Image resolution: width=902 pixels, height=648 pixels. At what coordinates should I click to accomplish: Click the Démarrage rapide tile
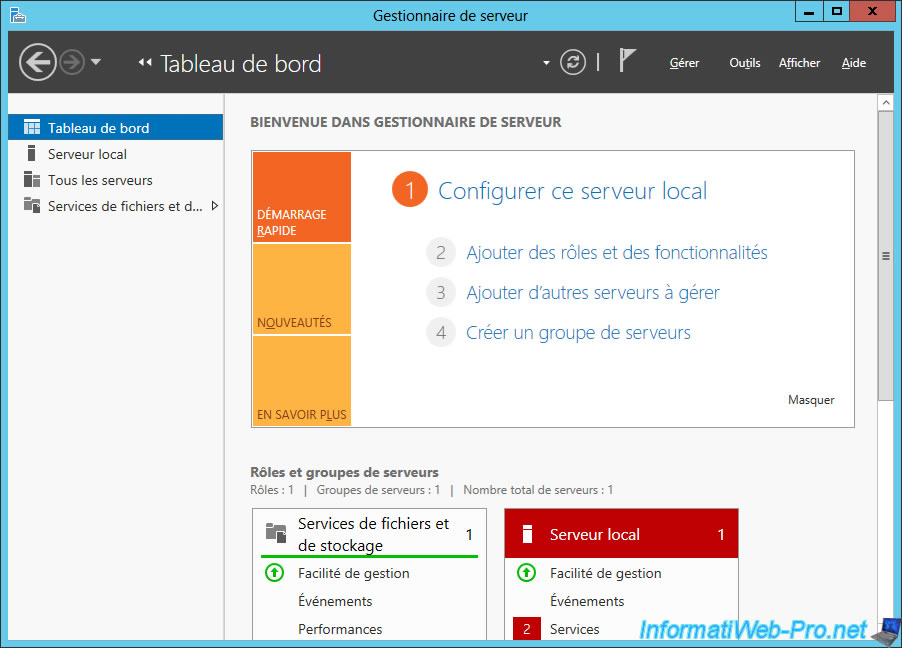(301, 197)
